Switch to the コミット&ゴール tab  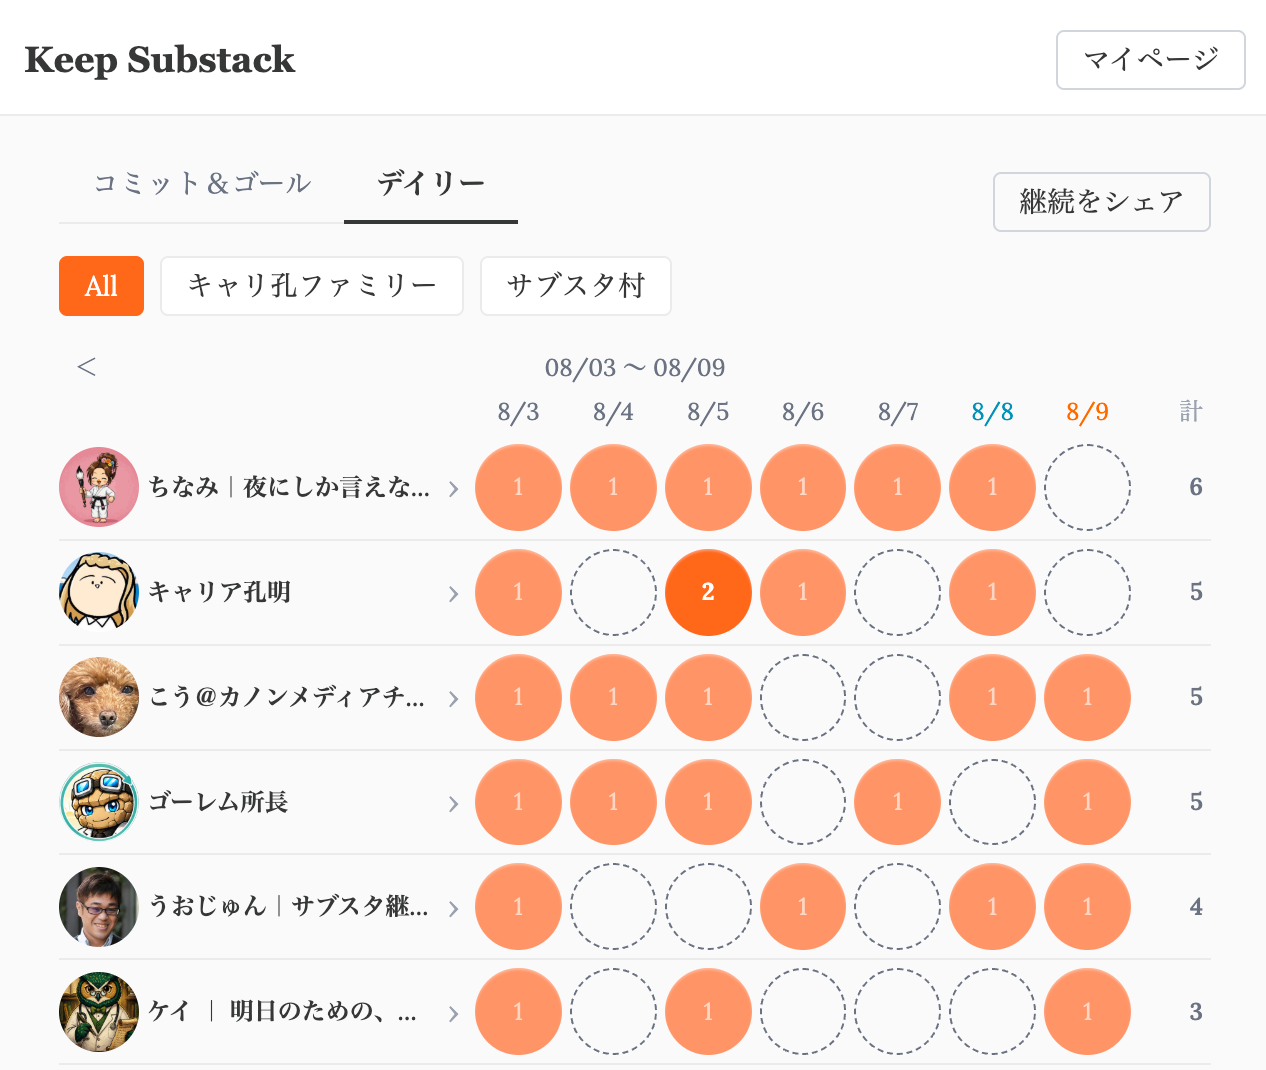202,184
